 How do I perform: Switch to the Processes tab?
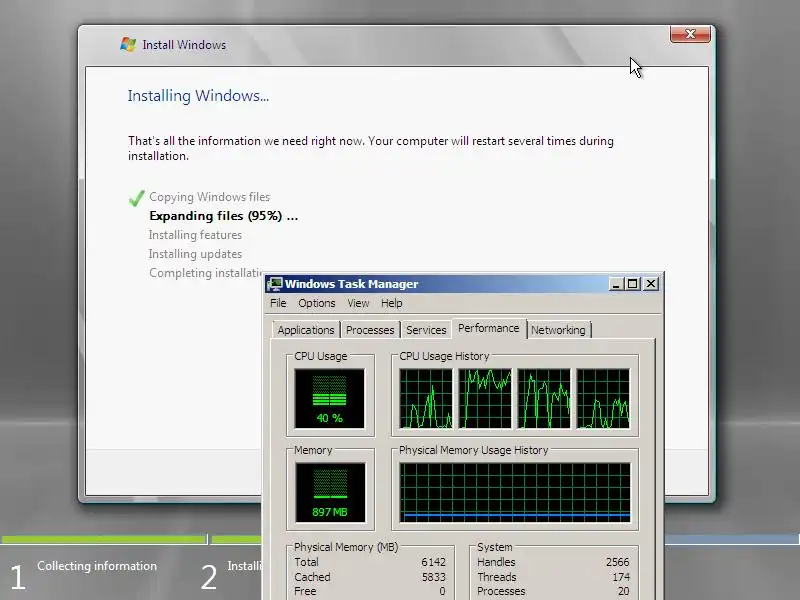(370, 330)
